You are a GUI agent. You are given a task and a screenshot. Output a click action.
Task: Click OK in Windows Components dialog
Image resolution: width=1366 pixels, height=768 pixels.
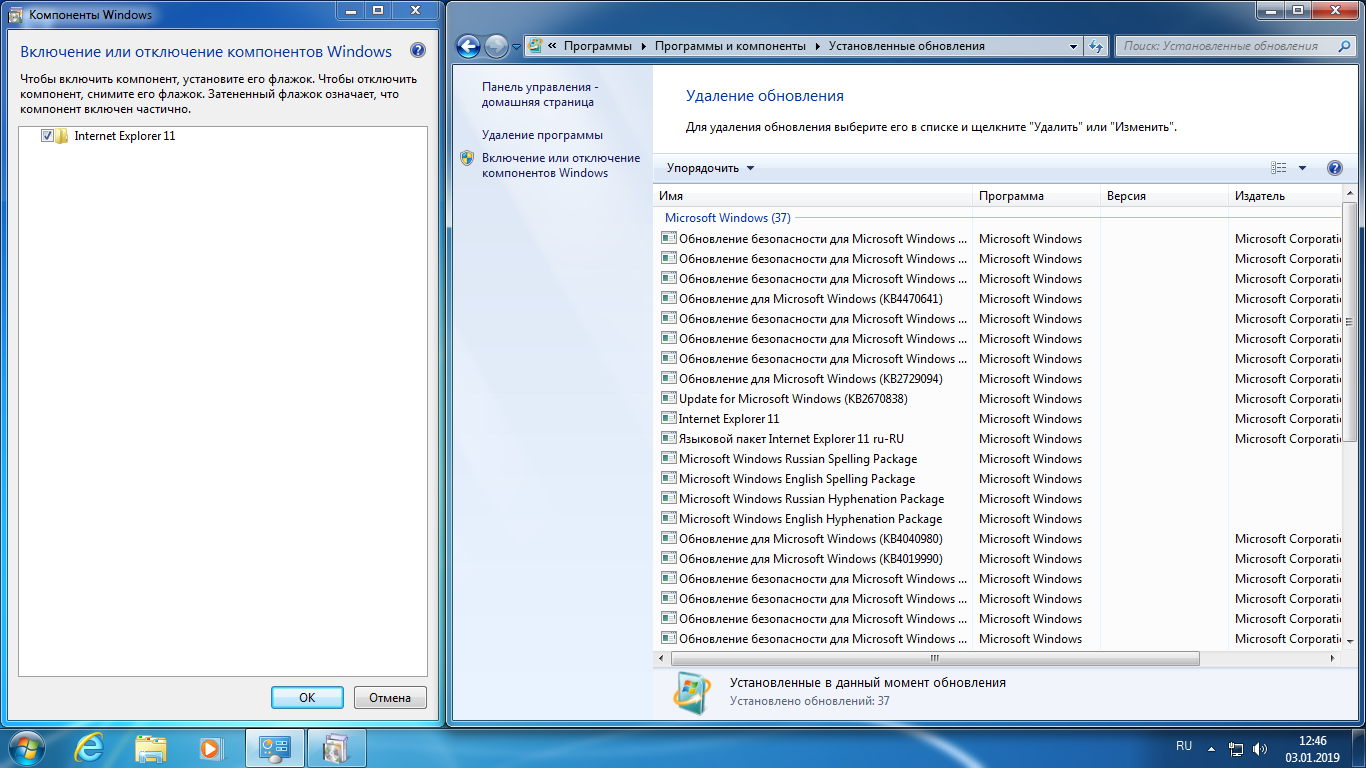point(307,698)
